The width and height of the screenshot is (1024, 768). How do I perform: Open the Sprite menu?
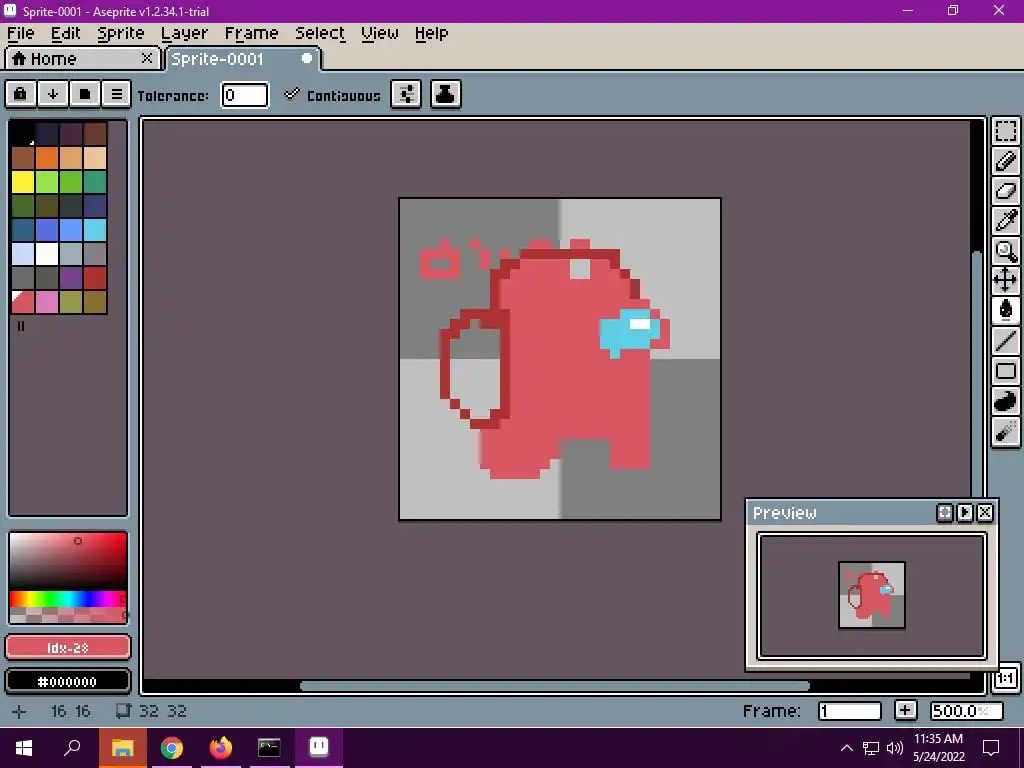coord(121,33)
